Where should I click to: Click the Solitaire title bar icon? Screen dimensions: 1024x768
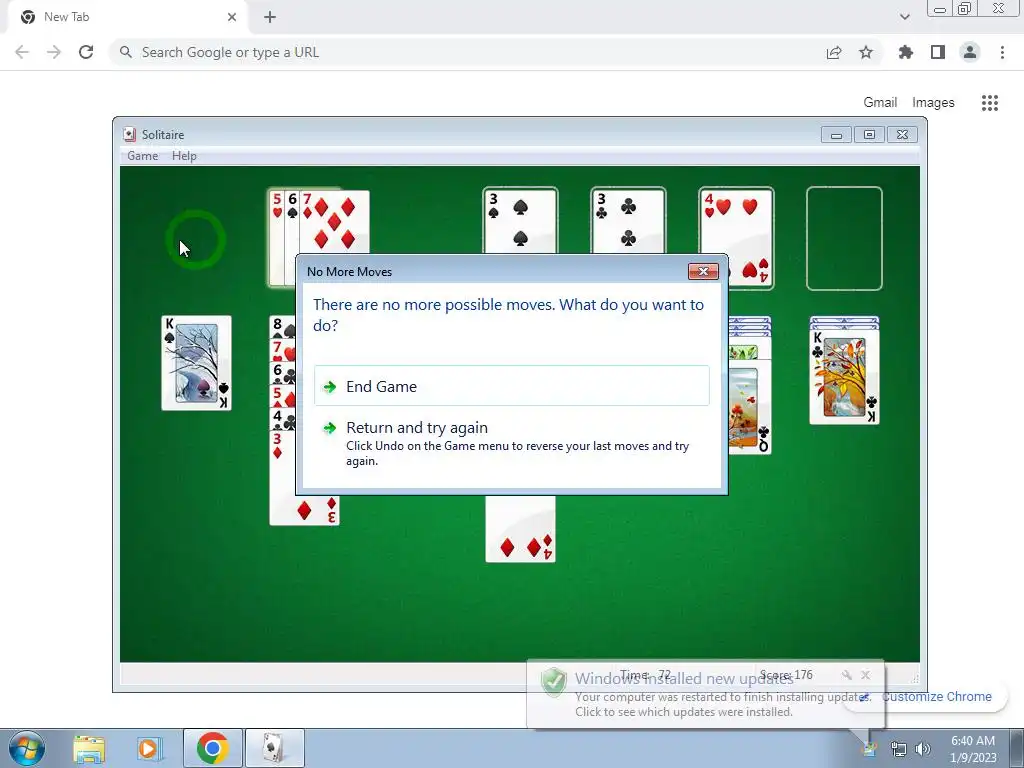coord(129,135)
